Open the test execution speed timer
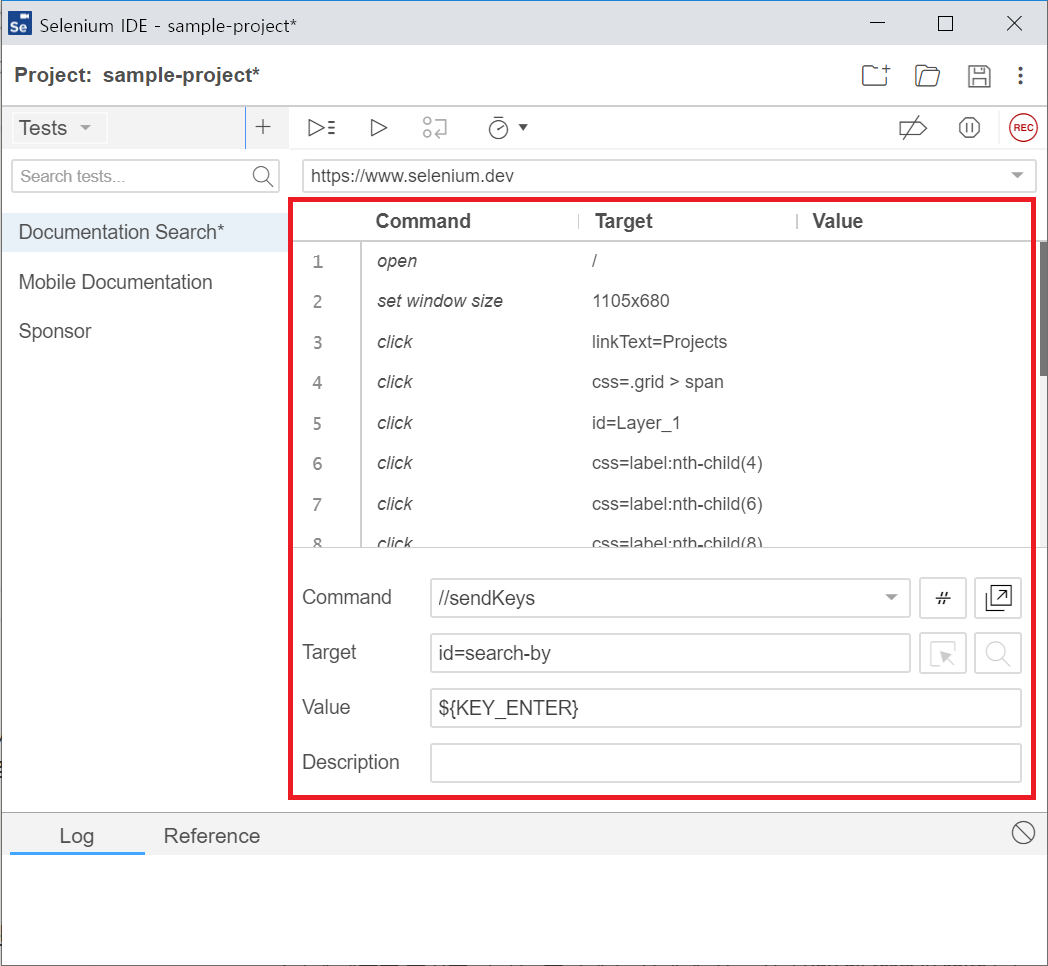 click(506, 128)
